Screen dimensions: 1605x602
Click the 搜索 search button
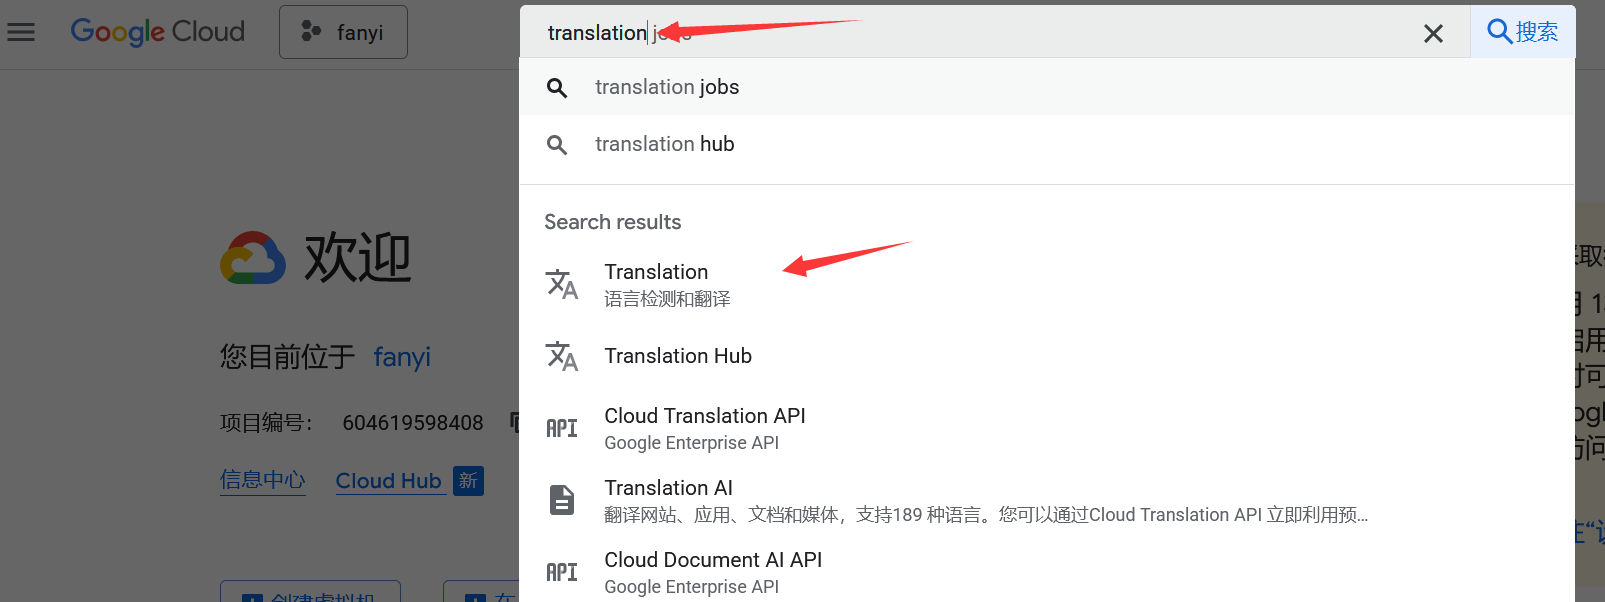tap(1523, 32)
